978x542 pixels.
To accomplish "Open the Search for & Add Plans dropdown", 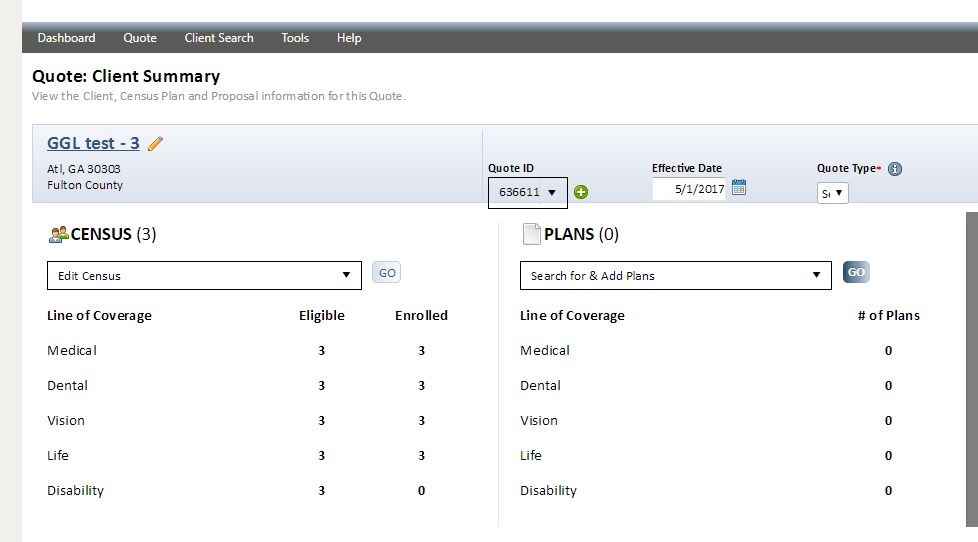I will (675, 275).
